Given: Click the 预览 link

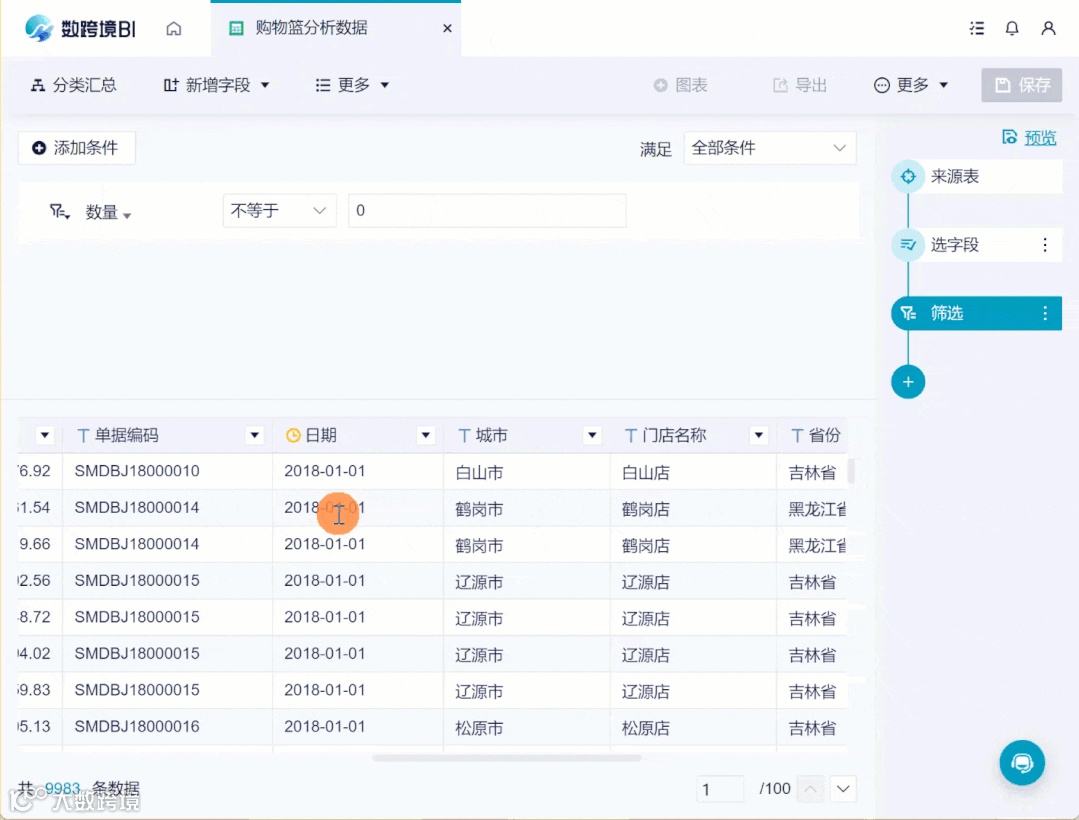Looking at the screenshot, I should [x=1029, y=138].
